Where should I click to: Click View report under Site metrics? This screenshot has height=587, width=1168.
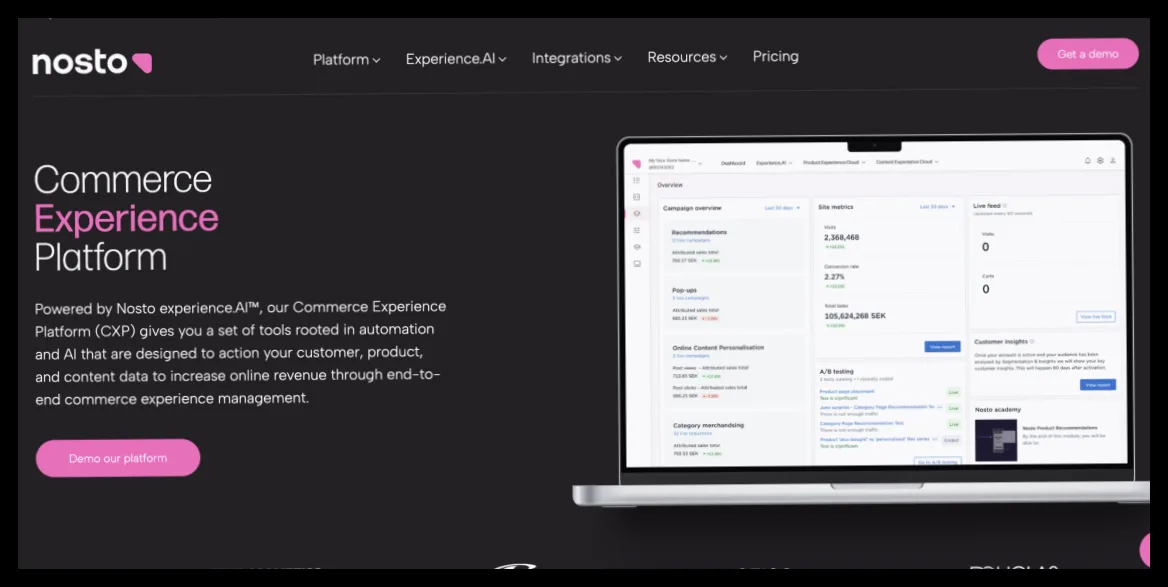[x=942, y=346]
